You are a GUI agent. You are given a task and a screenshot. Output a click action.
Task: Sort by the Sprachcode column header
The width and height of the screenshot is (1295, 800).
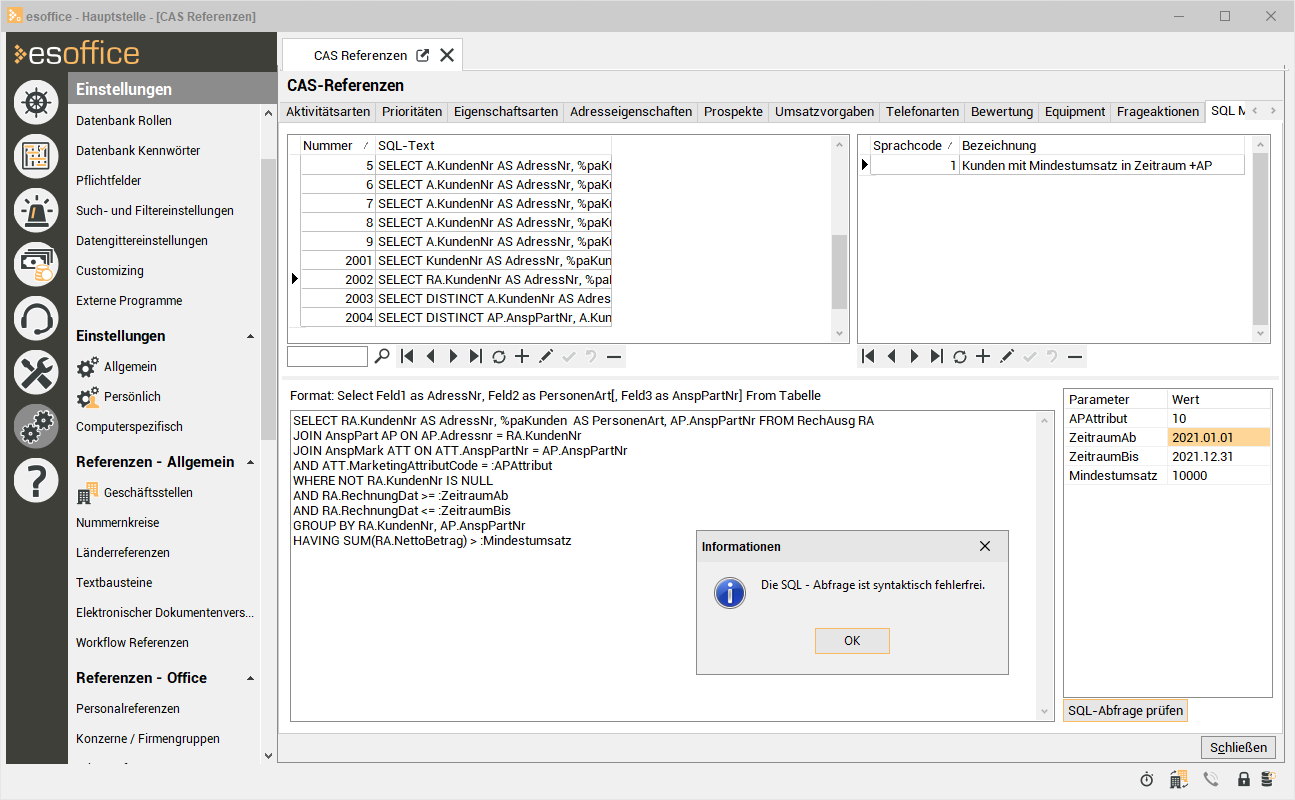914,145
